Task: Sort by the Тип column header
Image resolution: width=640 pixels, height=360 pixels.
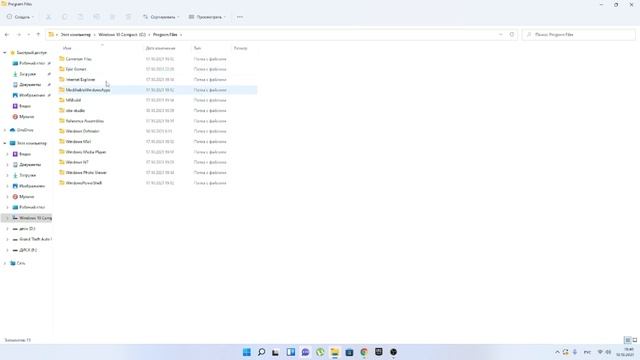Action: point(198,48)
